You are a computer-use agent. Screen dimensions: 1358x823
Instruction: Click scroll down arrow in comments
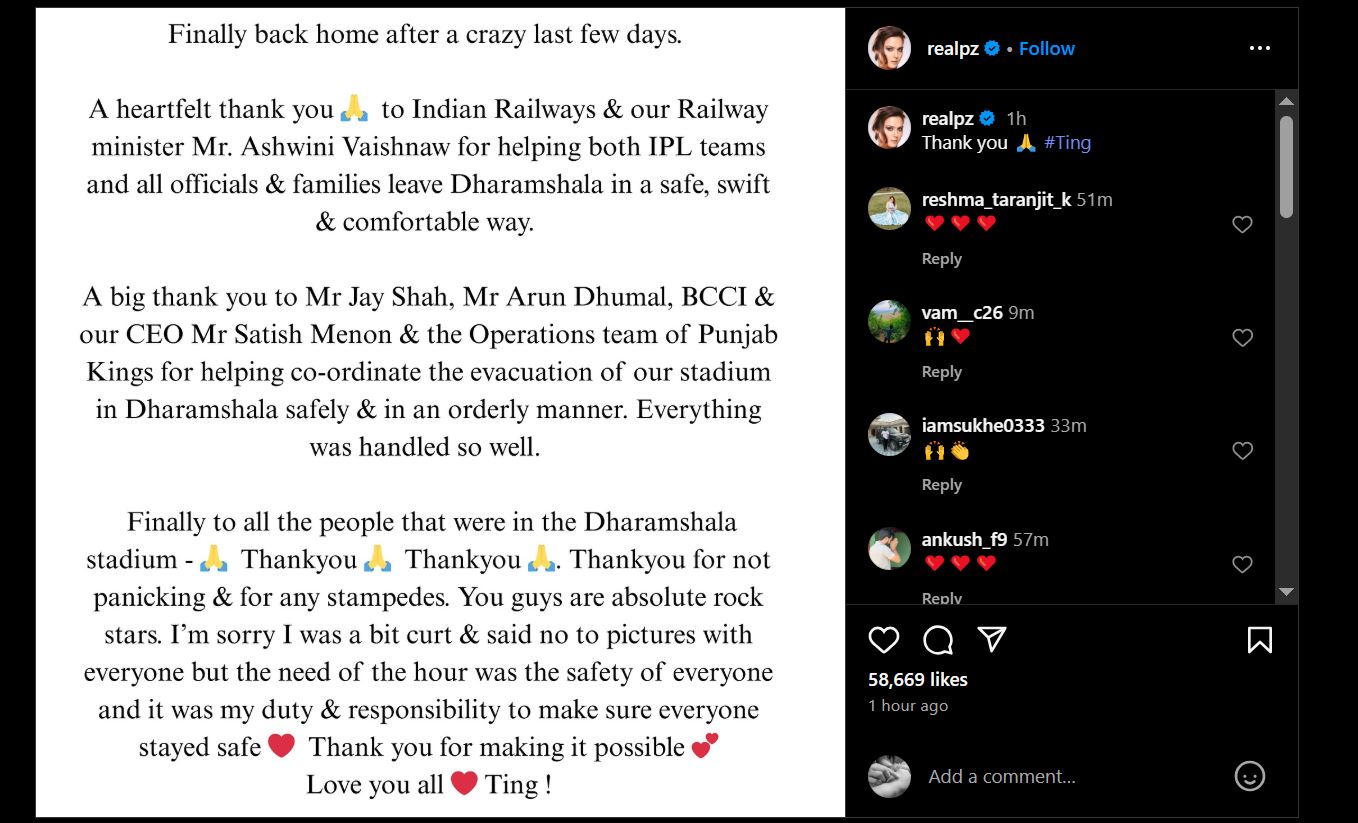[1287, 592]
